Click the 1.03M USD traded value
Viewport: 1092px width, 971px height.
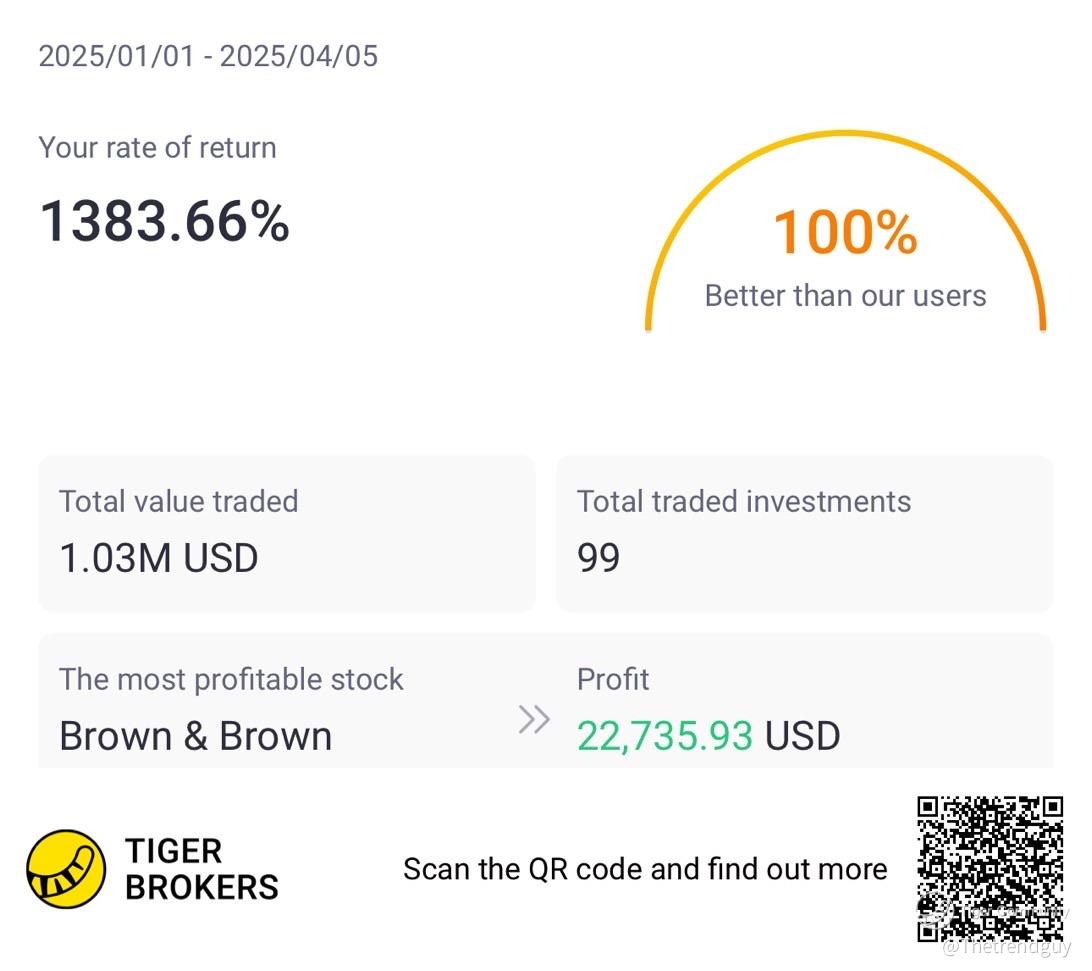click(159, 558)
